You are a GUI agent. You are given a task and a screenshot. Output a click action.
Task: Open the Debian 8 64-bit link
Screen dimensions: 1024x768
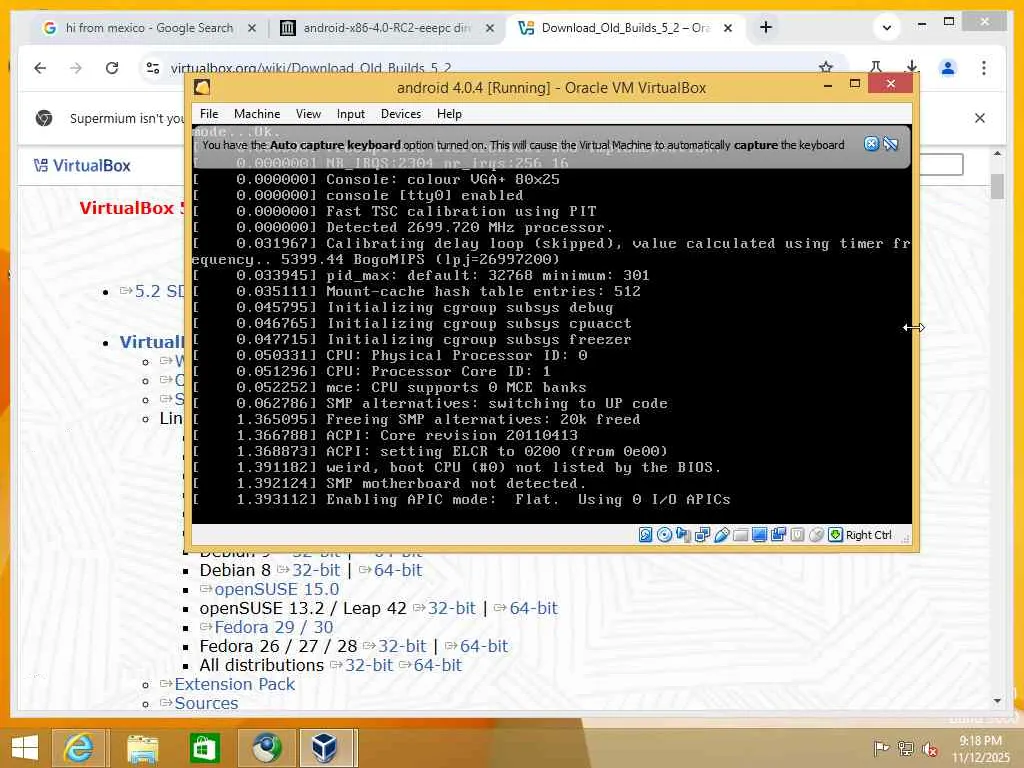click(x=398, y=571)
